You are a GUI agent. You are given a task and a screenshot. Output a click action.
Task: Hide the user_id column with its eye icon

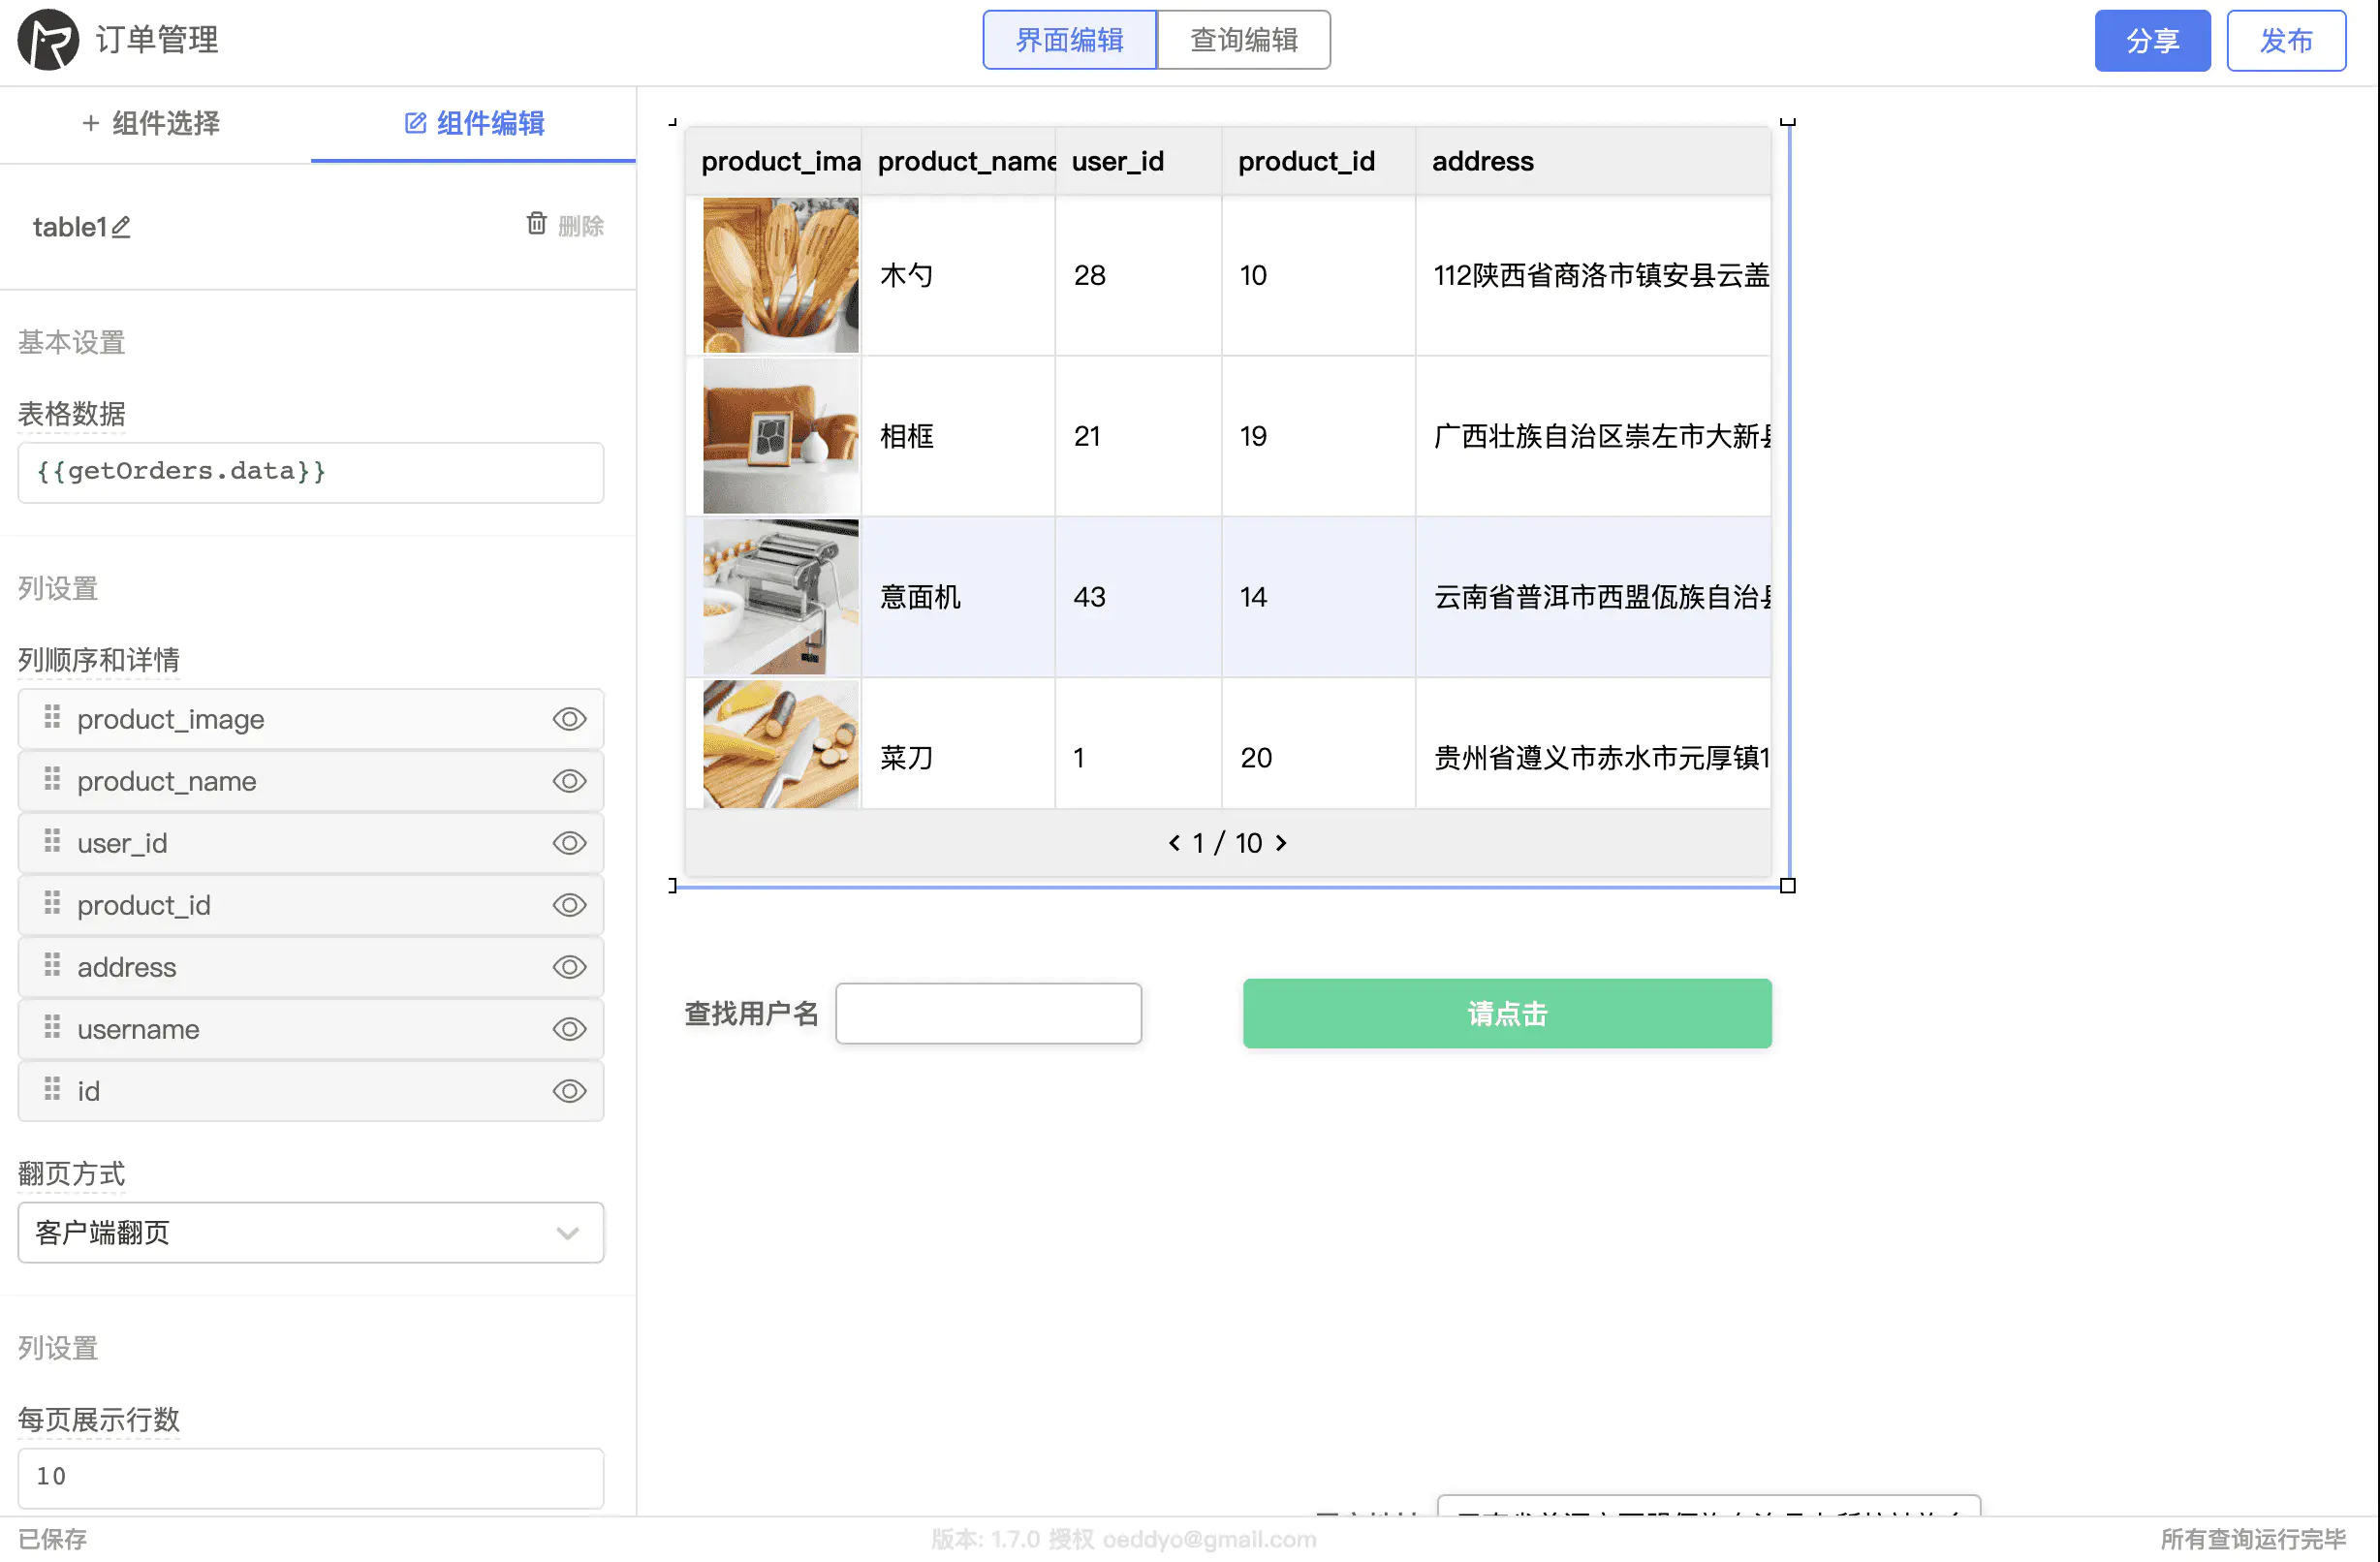point(568,843)
